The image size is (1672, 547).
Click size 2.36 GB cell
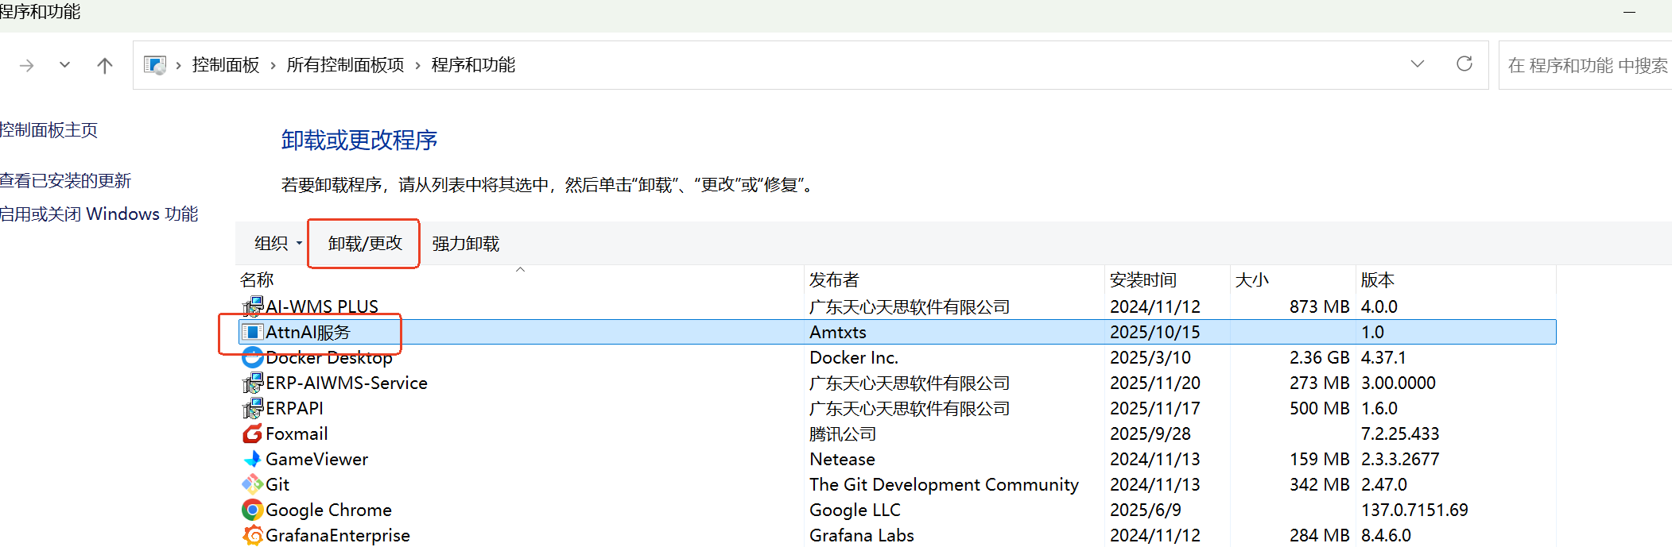[x=1319, y=357]
